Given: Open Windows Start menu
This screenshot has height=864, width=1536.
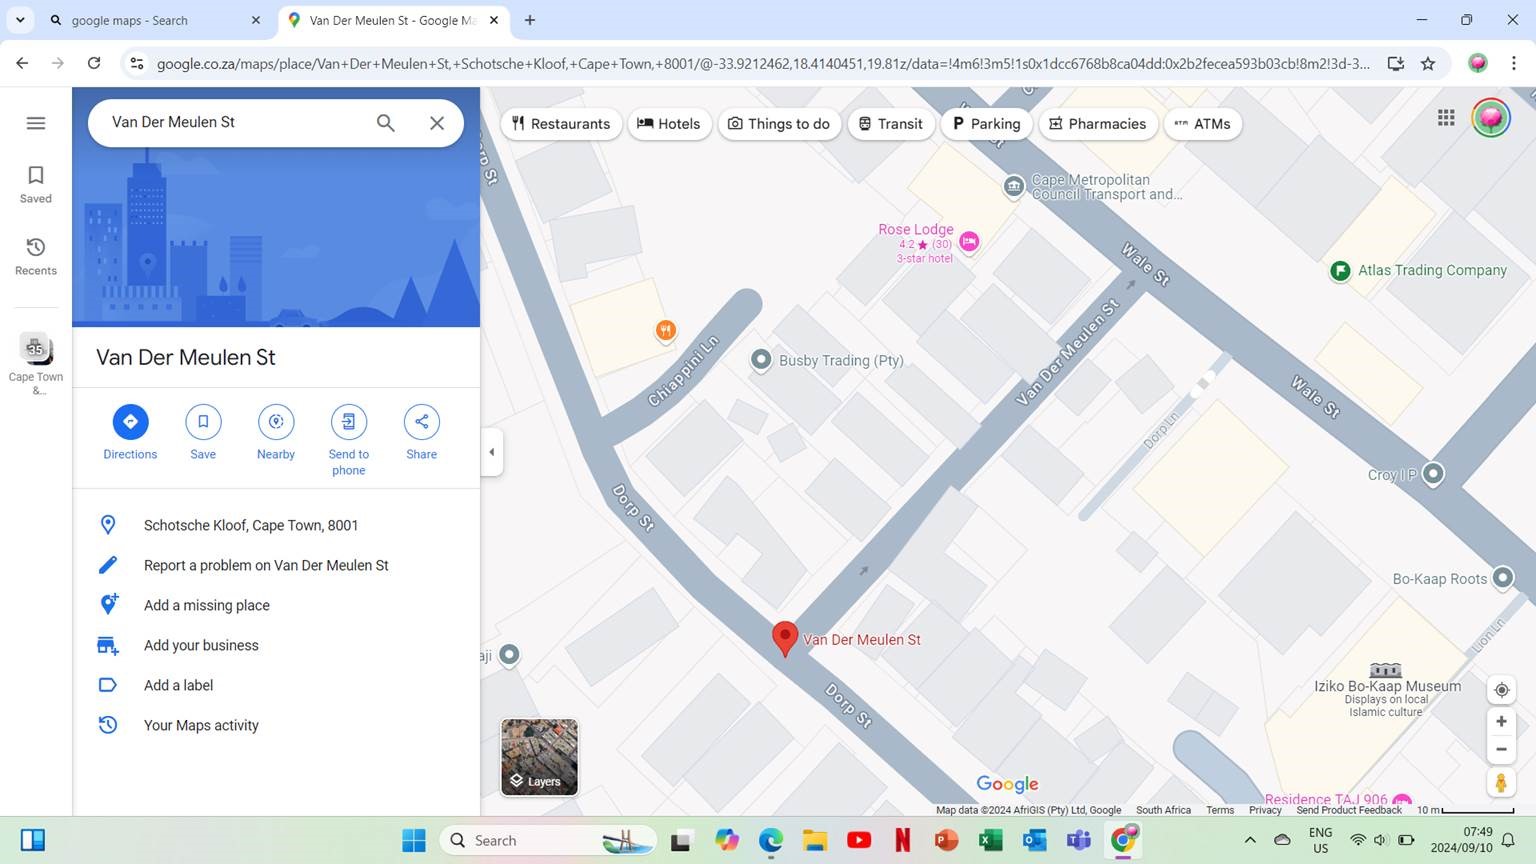Looking at the screenshot, I should (414, 840).
